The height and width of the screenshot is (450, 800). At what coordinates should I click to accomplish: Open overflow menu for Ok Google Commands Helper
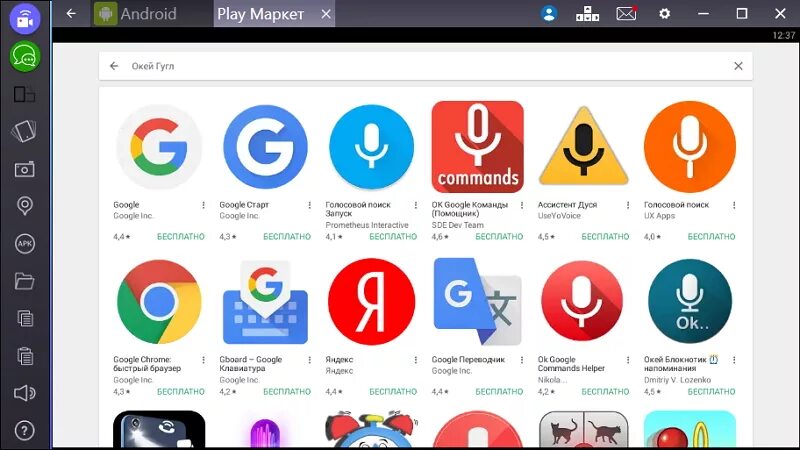[x=628, y=360]
